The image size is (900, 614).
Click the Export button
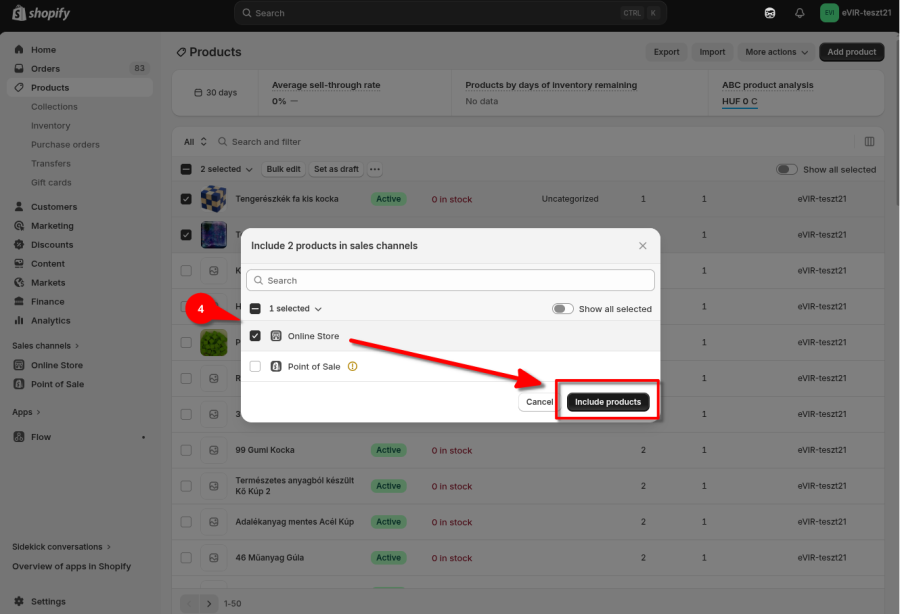pyautogui.click(x=666, y=52)
